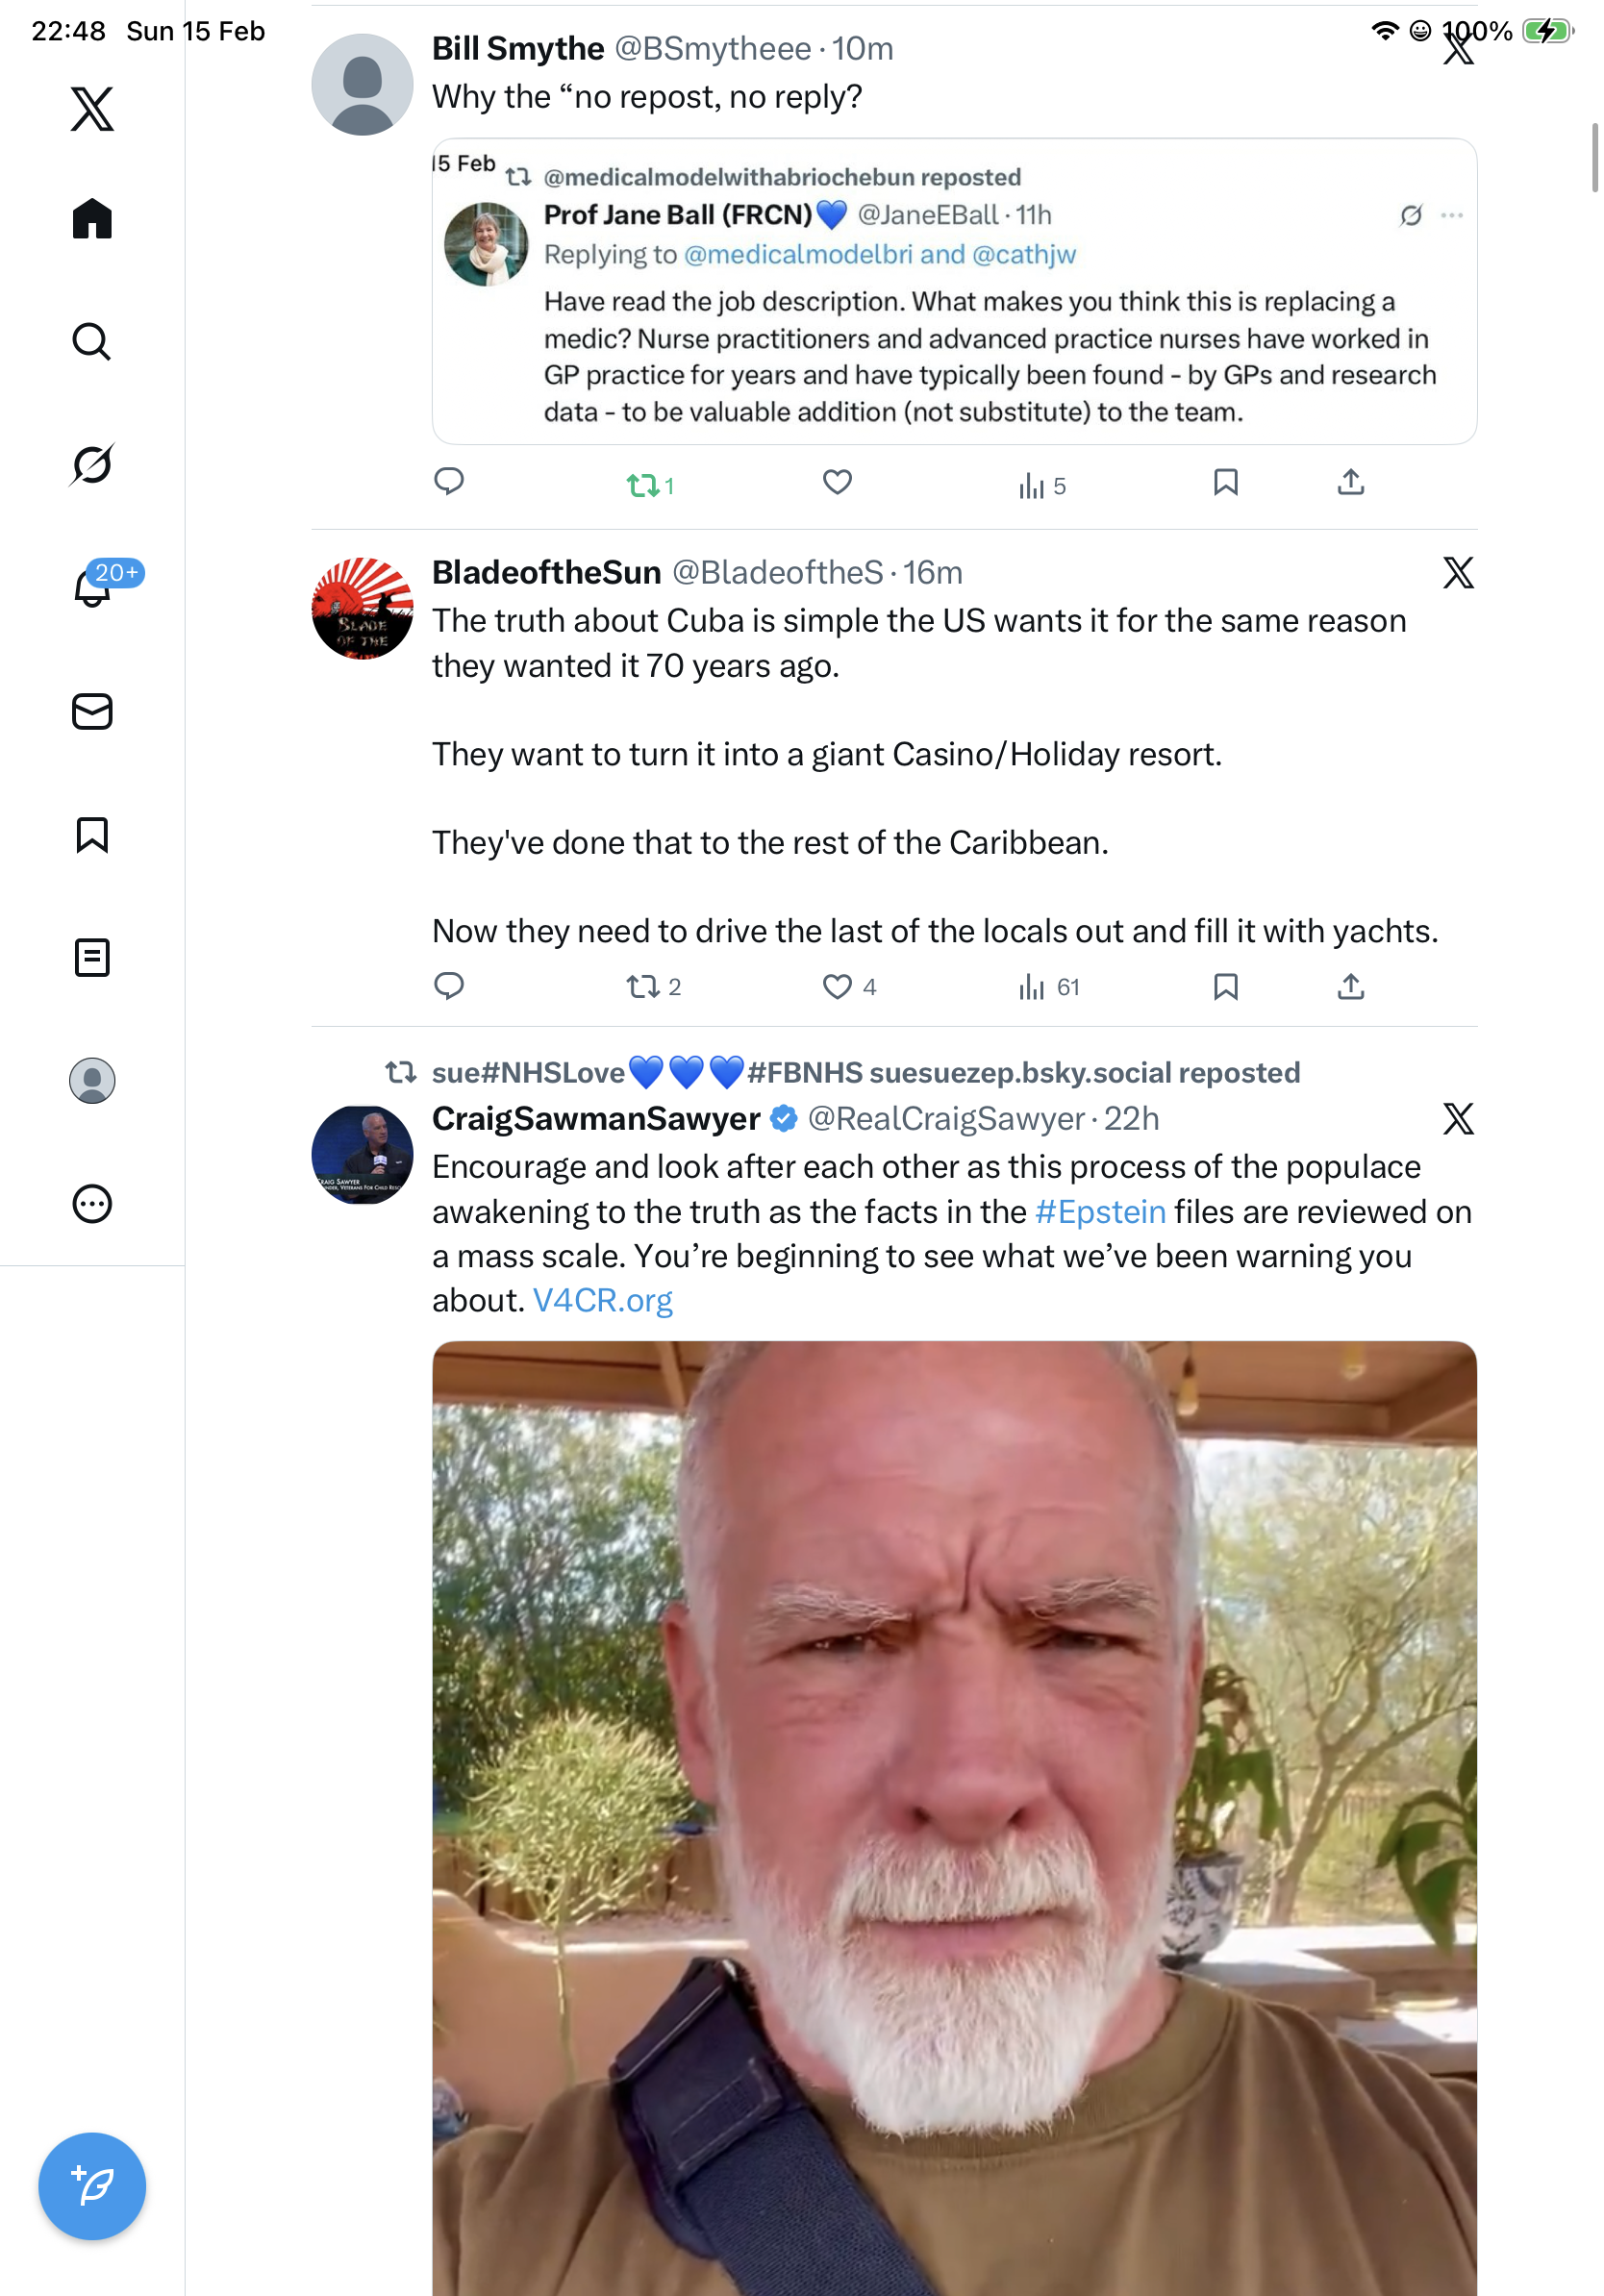Open notifications bell with 20+ badge

coord(92,587)
